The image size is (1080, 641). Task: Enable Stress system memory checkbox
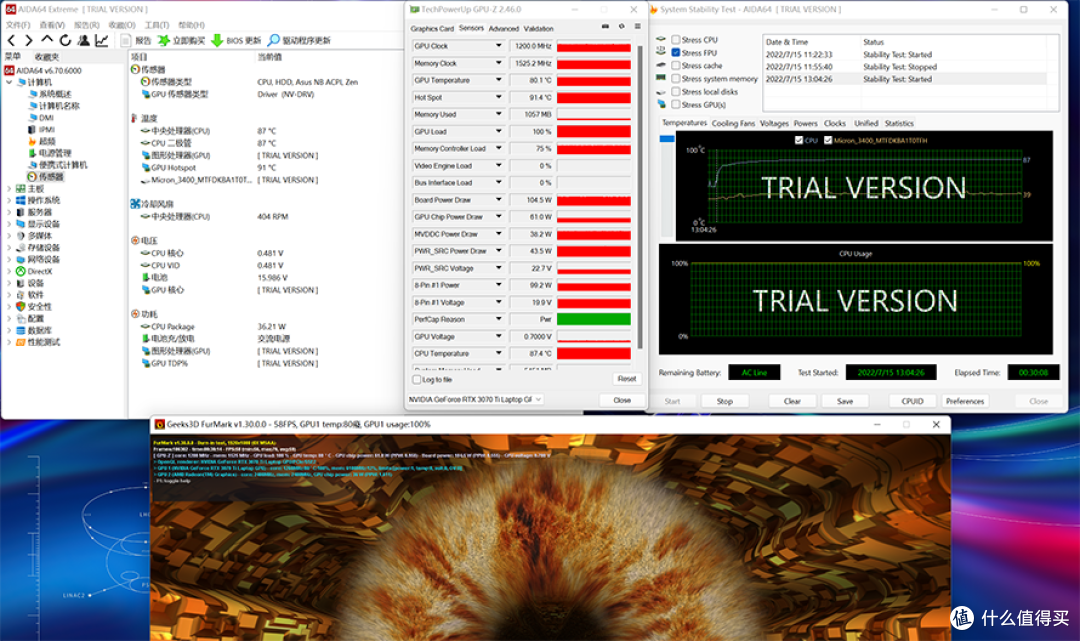(x=676, y=78)
